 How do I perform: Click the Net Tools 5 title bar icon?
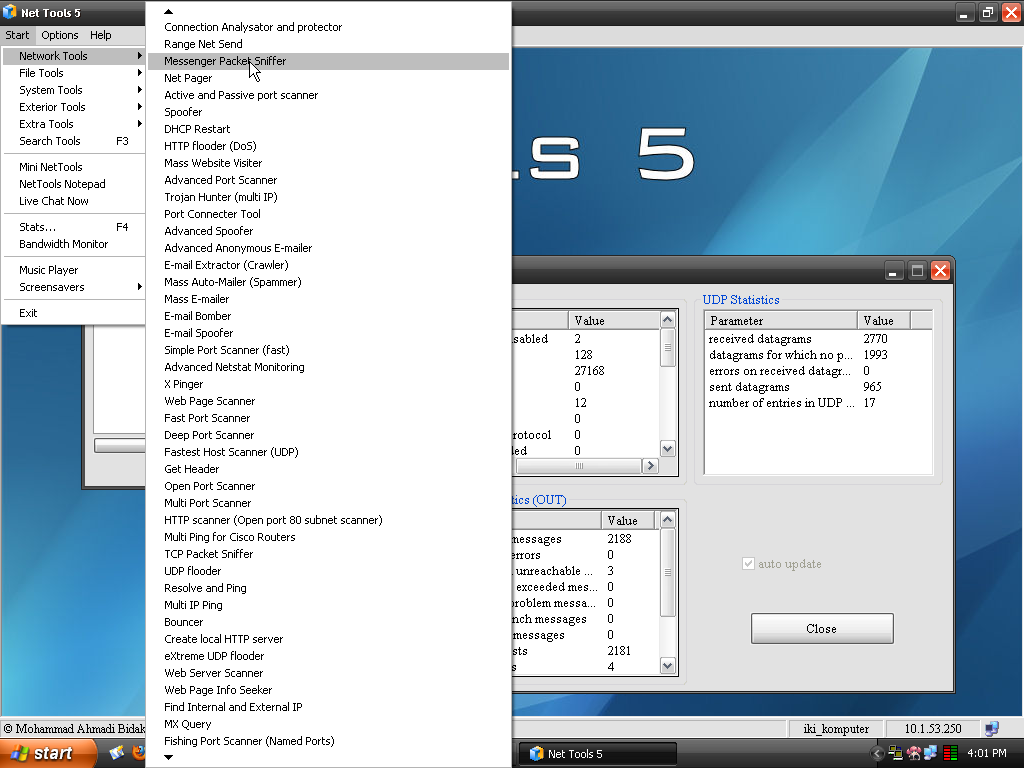pyautogui.click(x=8, y=12)
